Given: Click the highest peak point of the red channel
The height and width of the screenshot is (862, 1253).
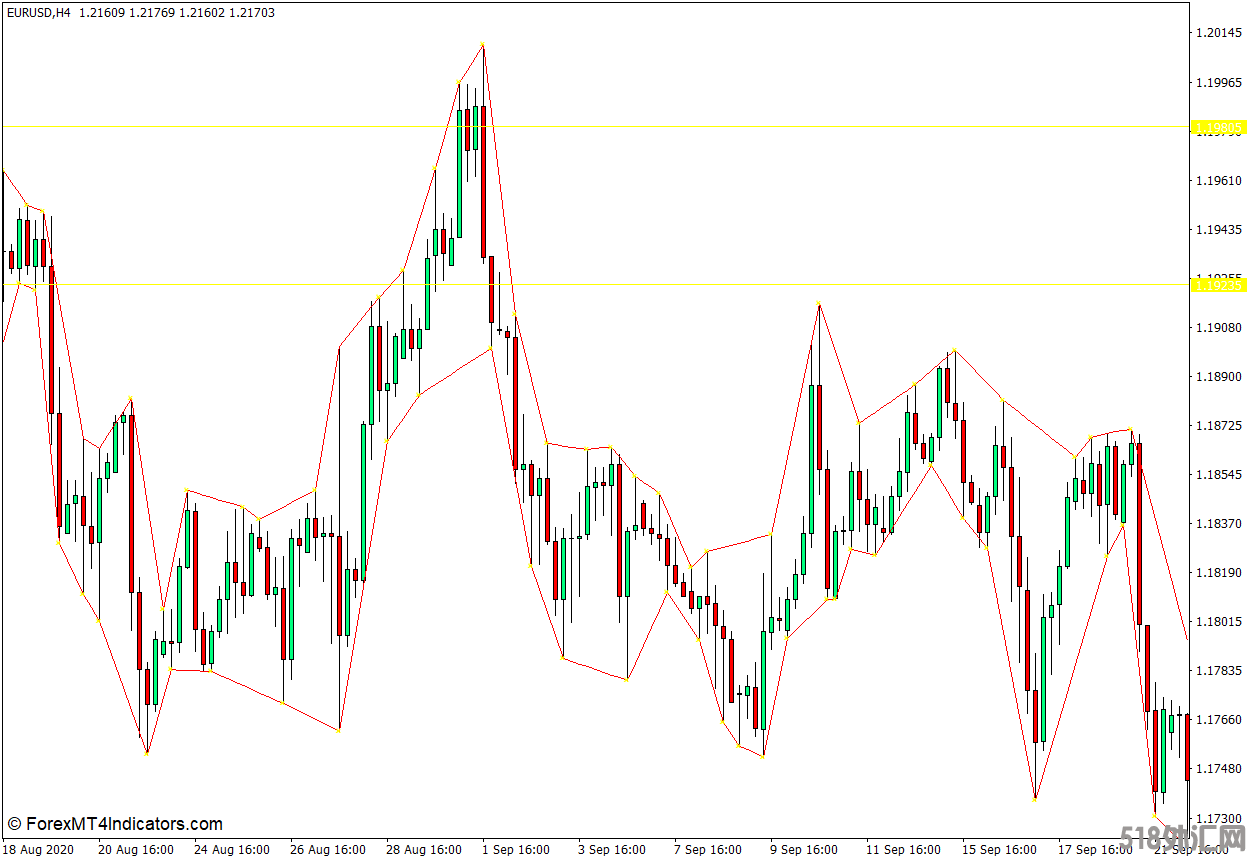Looking at the screenshot, I should 483,45.
